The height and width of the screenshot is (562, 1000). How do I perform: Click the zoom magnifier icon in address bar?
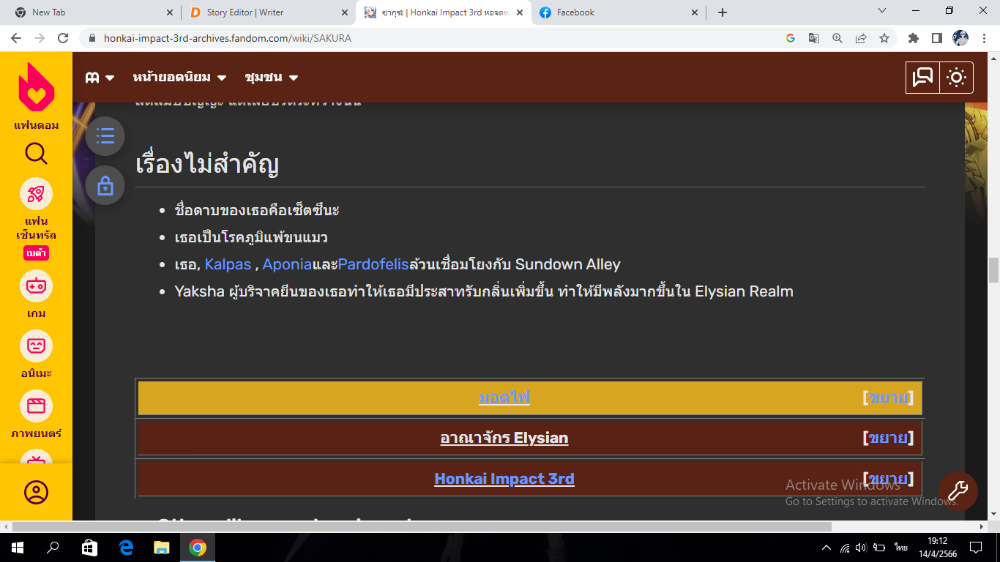837,38
